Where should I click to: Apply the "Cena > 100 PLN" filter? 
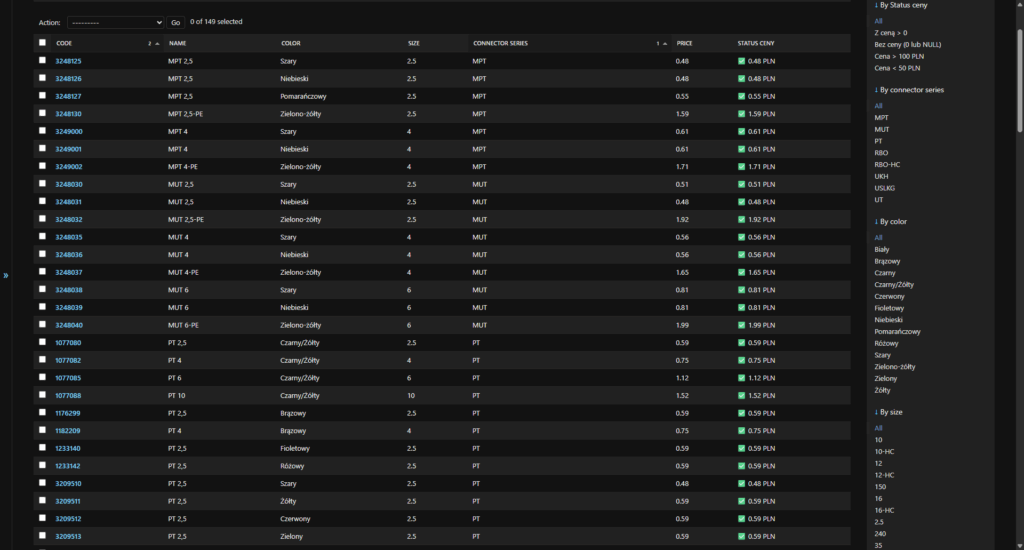pos(899,56)
